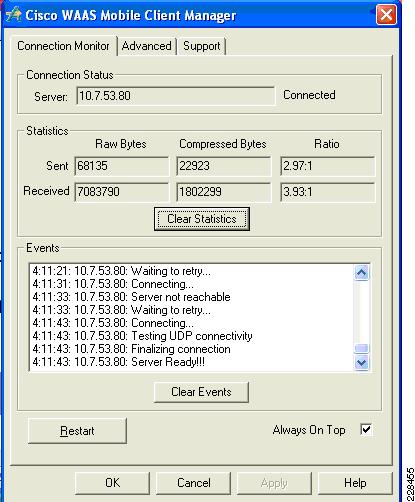
Task: Click the Raw Bytes column label
Action: (x=121, y=144)
